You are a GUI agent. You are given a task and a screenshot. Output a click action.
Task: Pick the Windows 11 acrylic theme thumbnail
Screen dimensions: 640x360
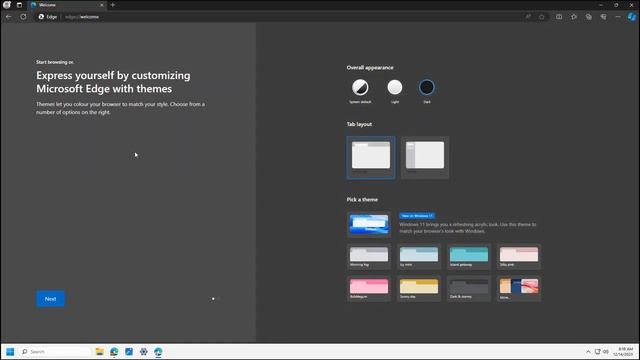(x=369, y=224)
